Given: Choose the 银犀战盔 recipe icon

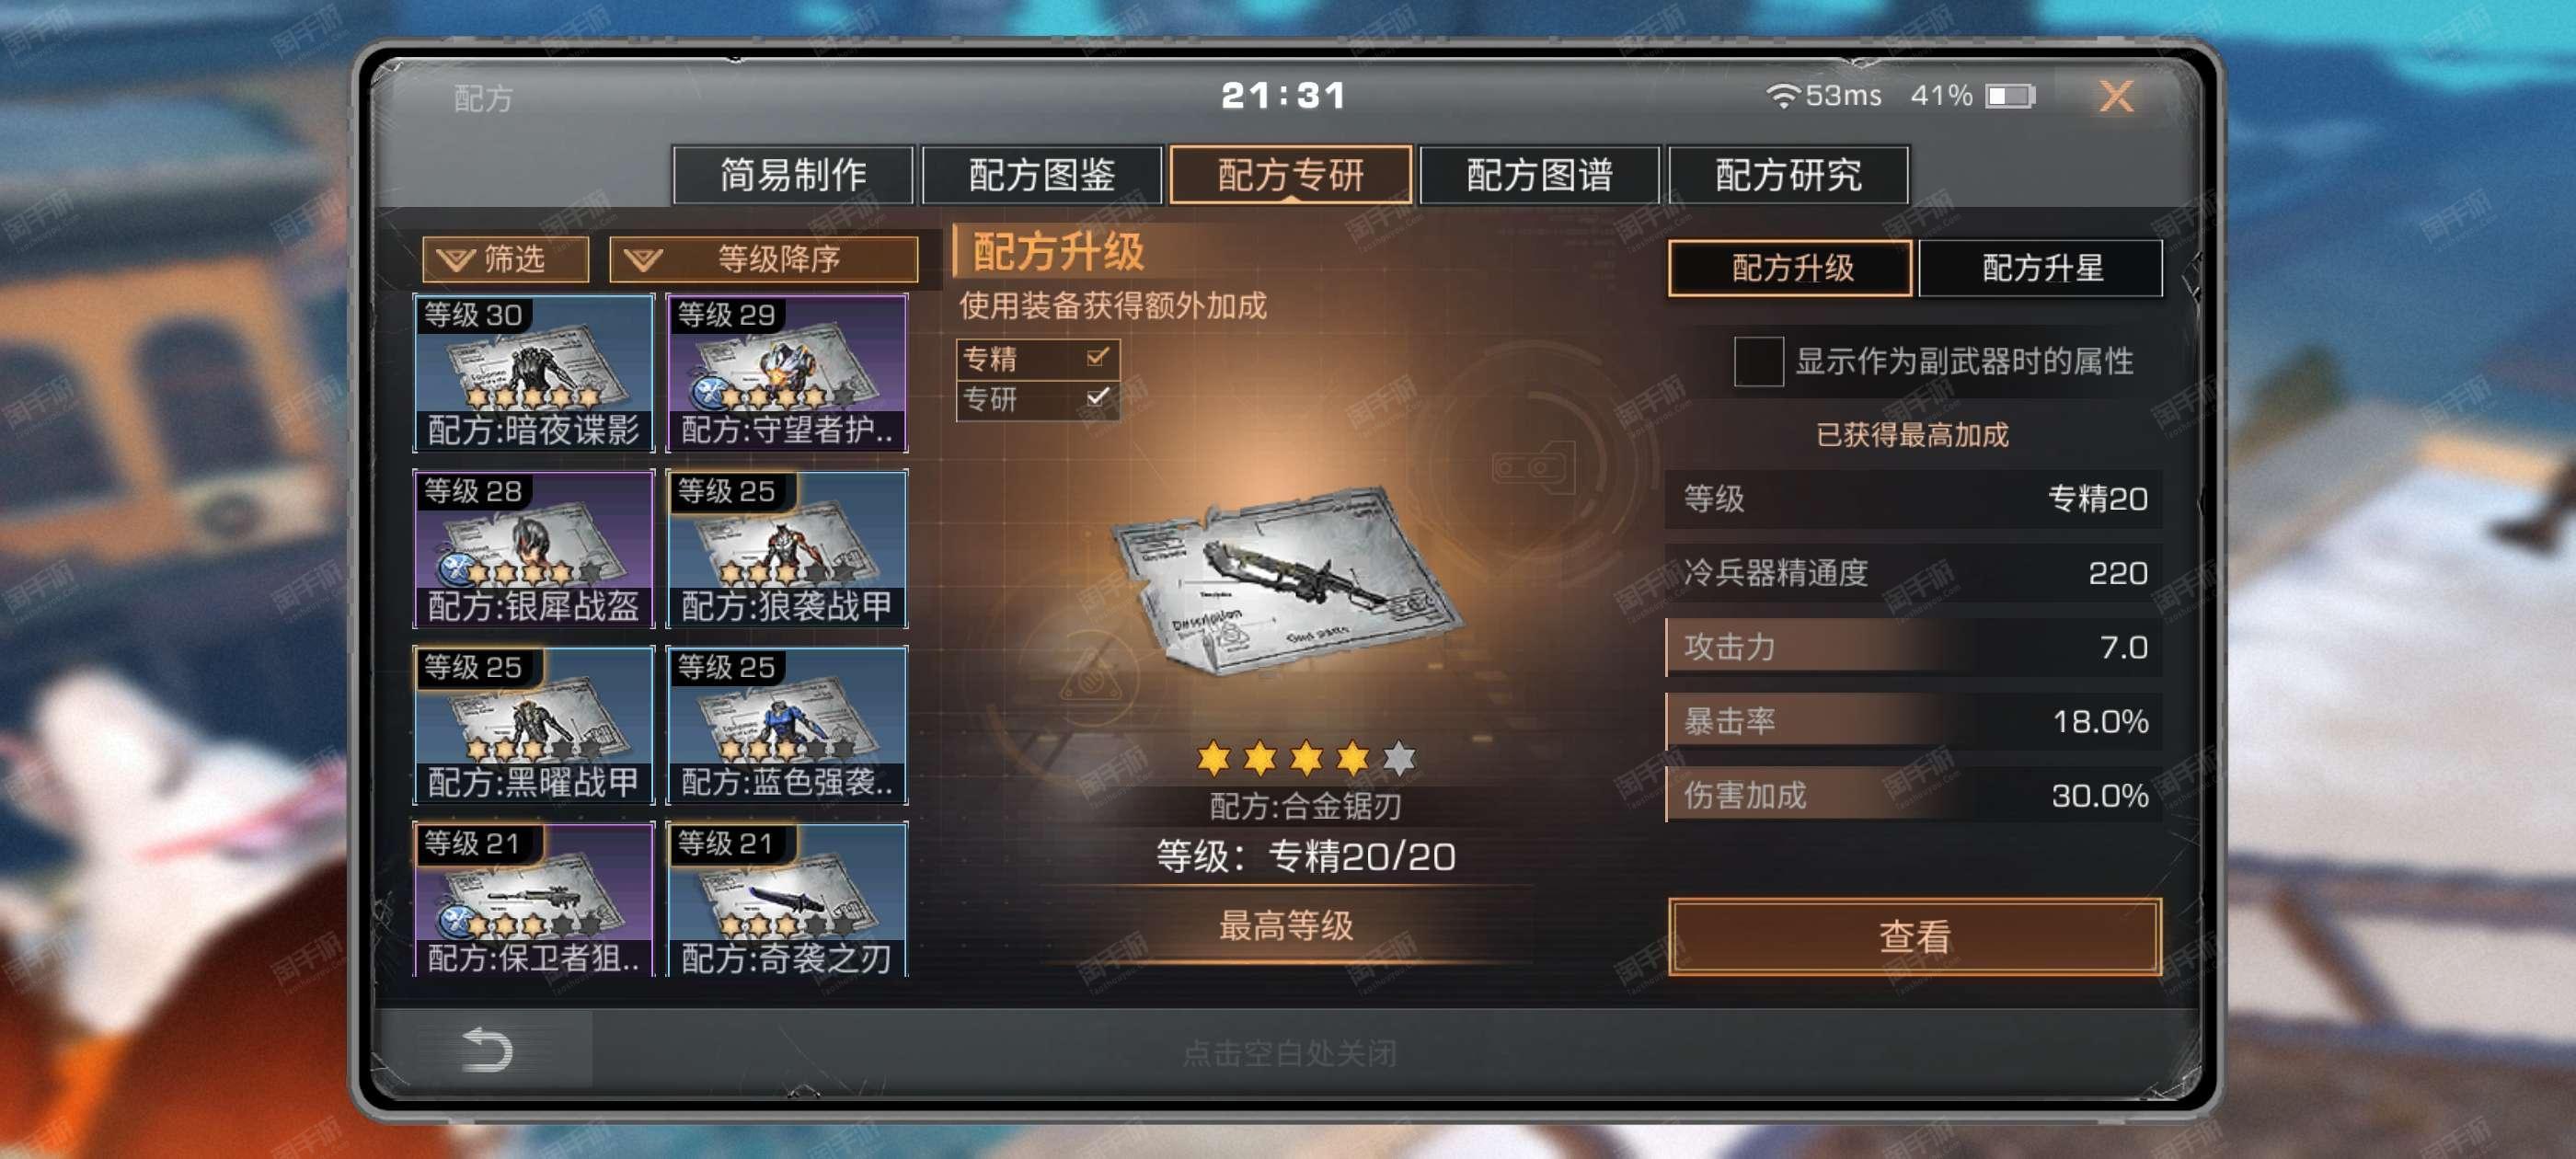Looking at the screenshot, I should [534, 548].
